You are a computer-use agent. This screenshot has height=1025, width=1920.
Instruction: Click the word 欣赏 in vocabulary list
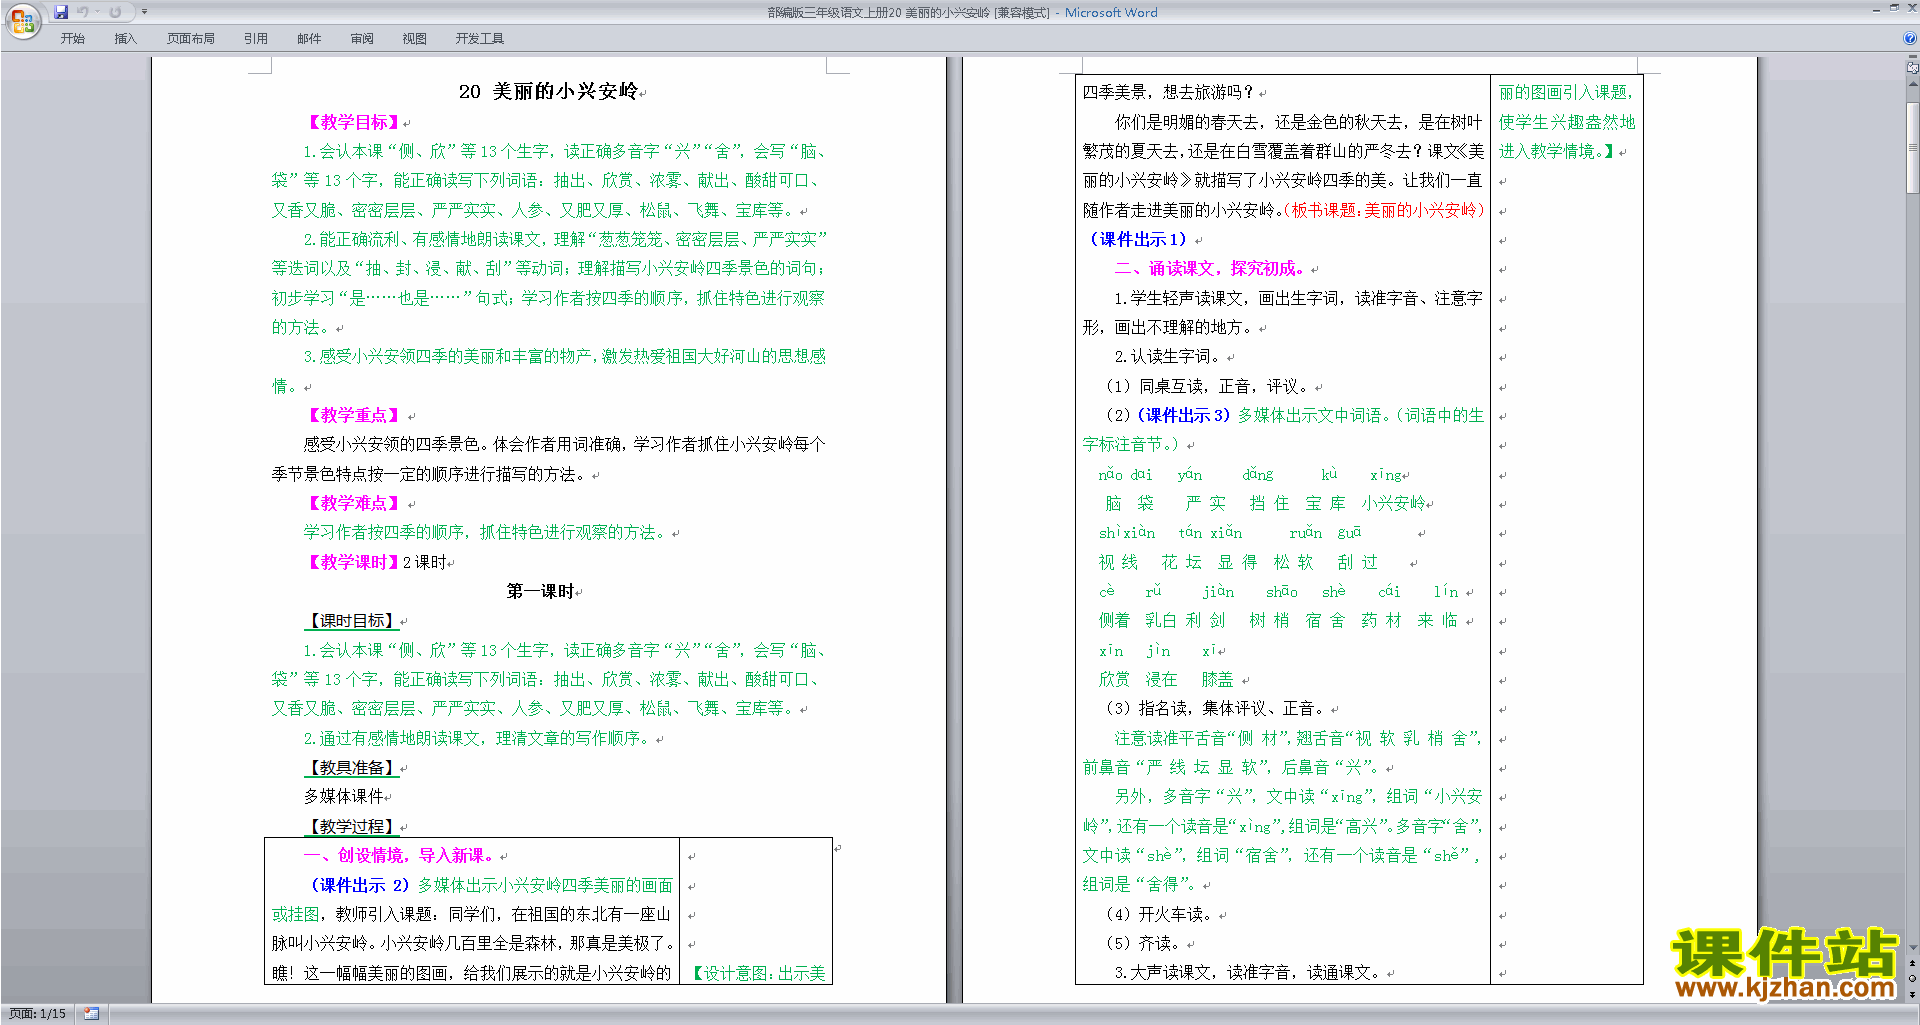[1115, 680]
